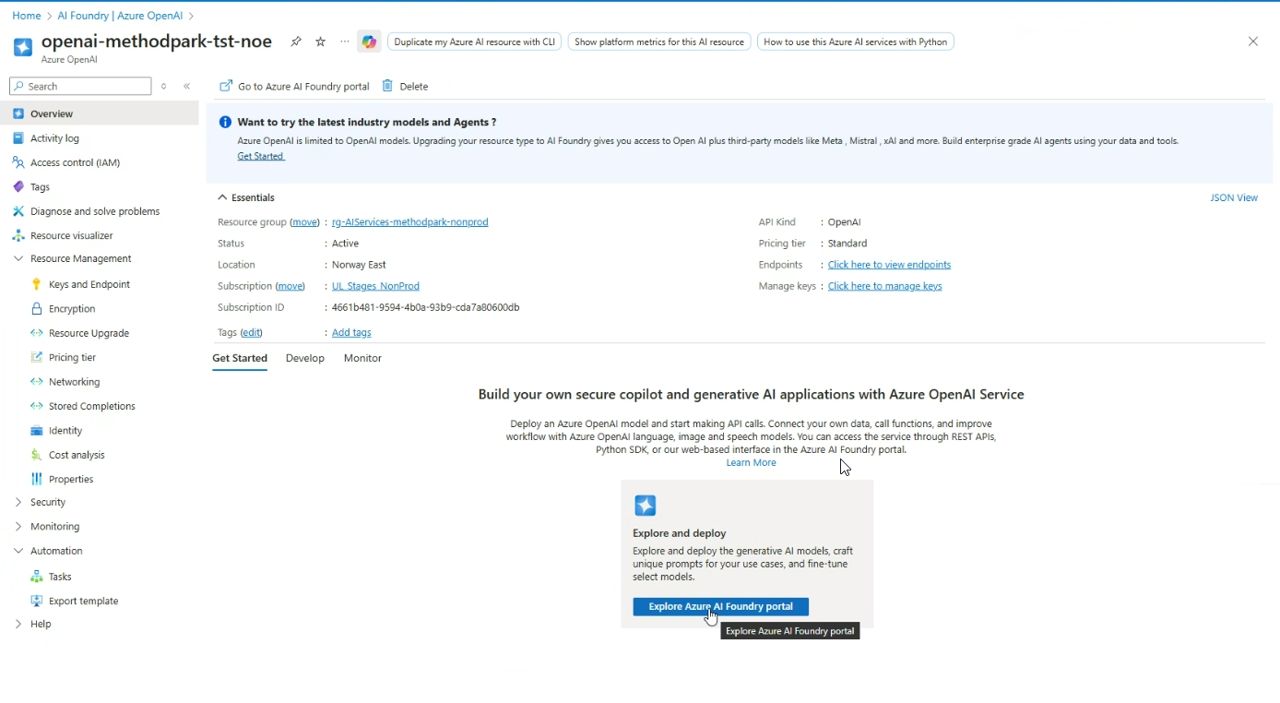The image size is (1280, 703).
Task: Mark resource as favorite with star icon
Action: pyautogui.click(x=320, y=42)
